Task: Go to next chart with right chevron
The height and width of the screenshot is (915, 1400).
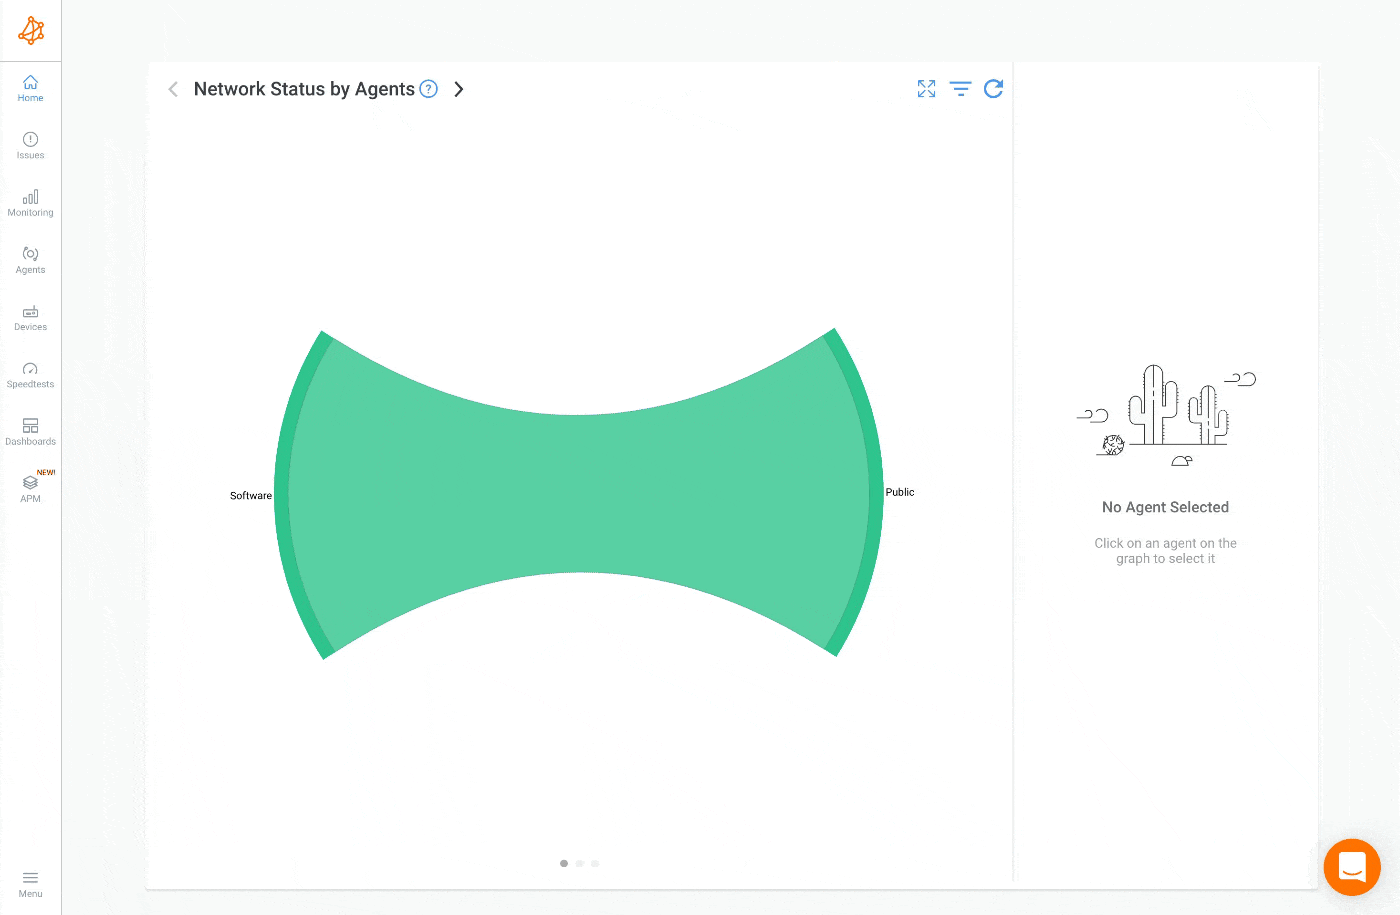Action: point(459,89)
